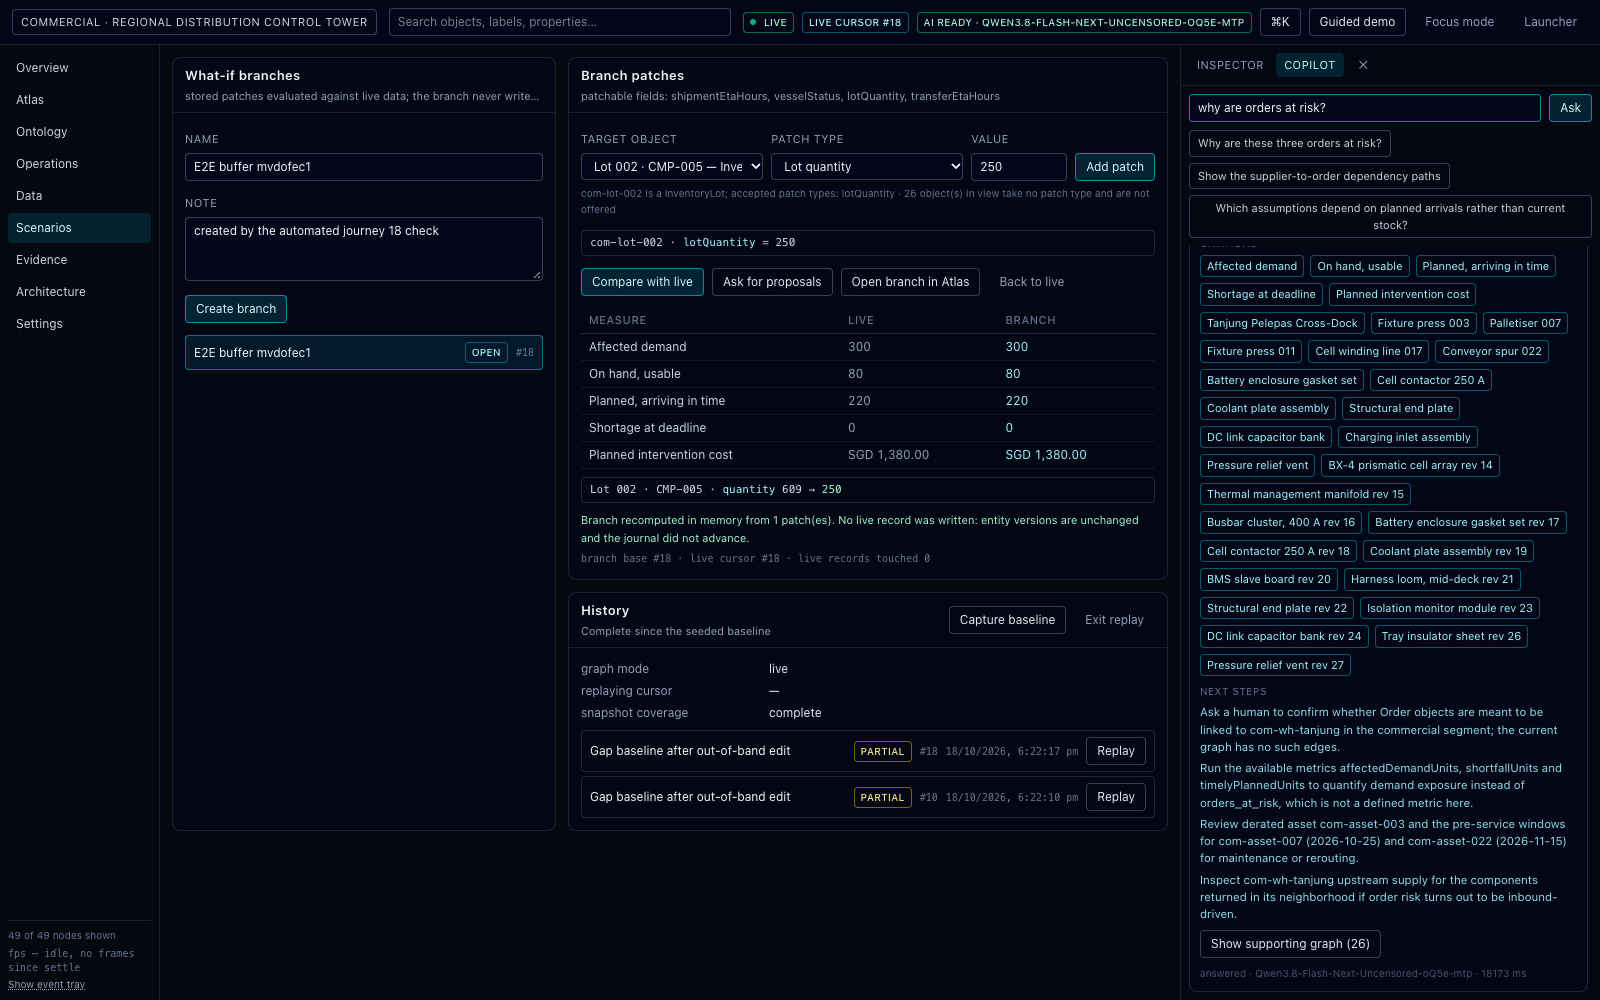
Task: Close the Copilot panel with the X icon
Action: click(x=1363, y=65)
